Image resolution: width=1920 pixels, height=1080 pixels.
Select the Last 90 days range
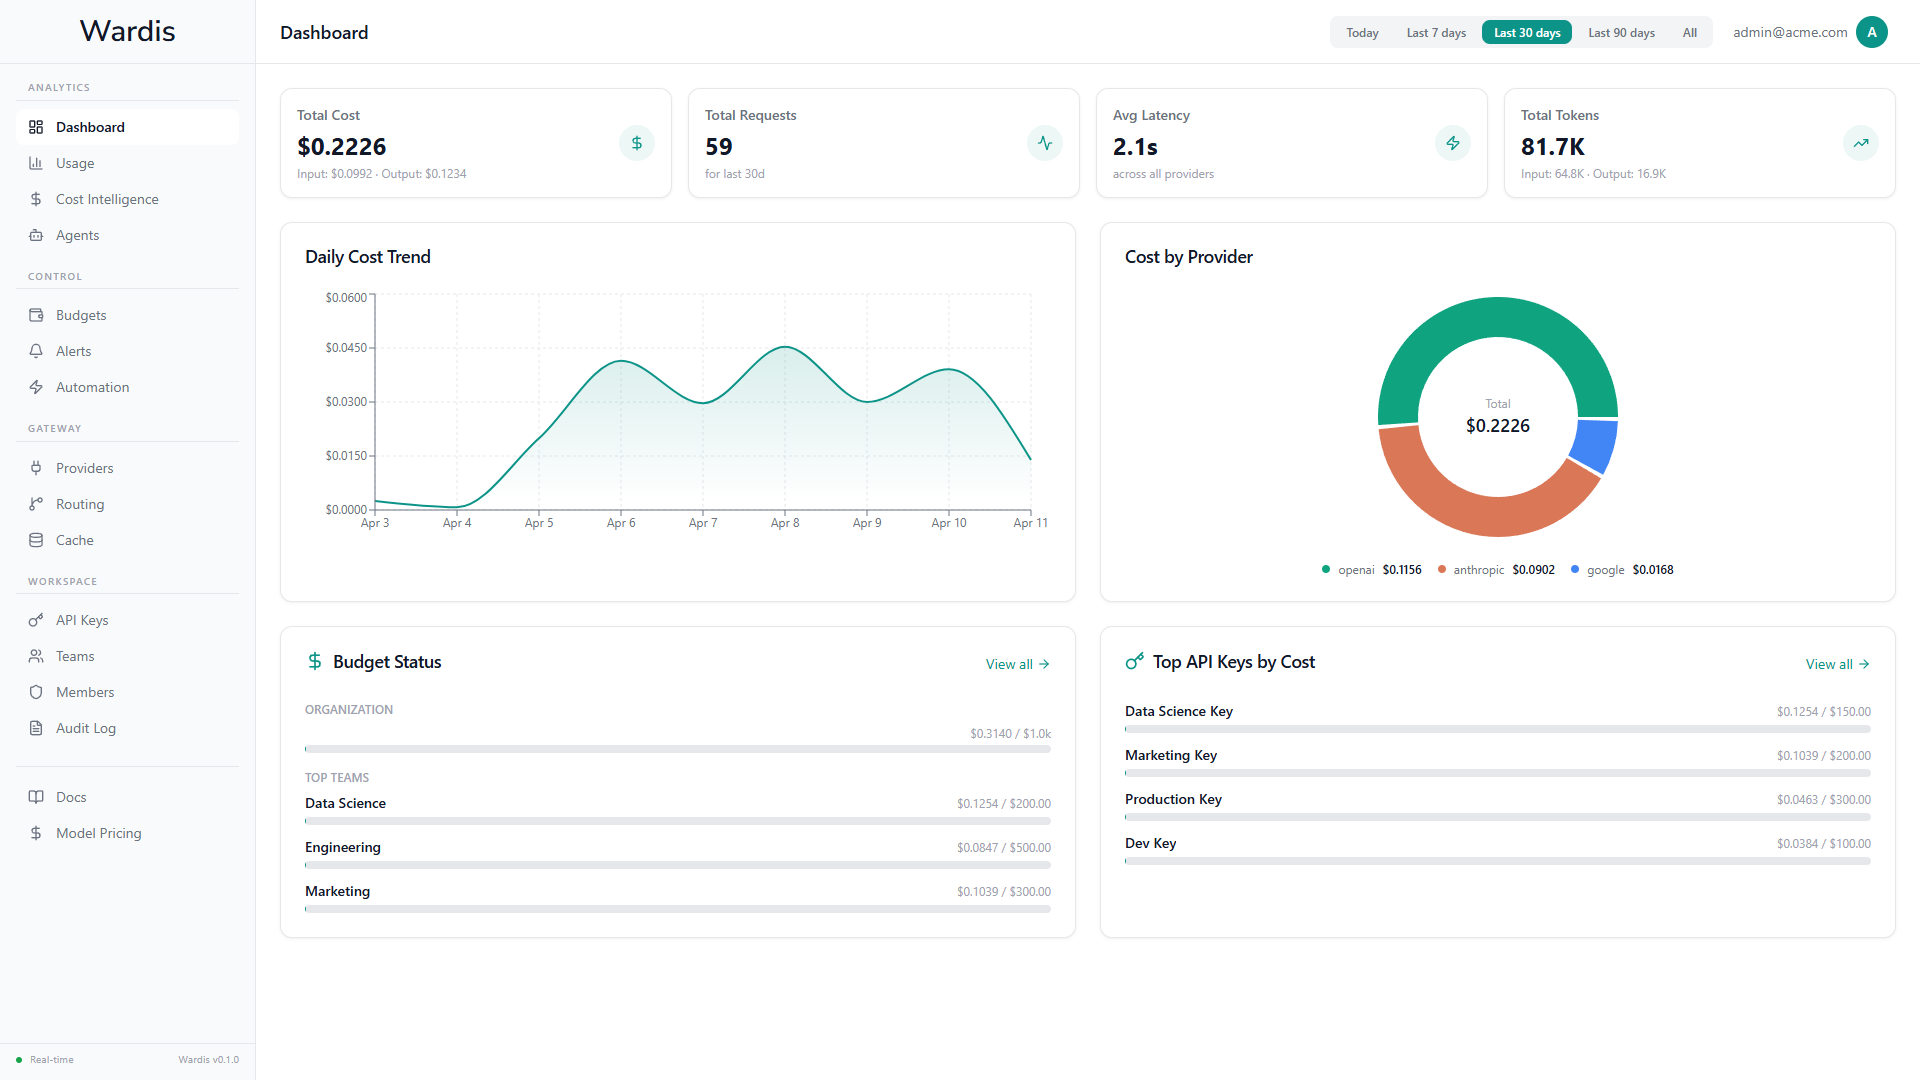(x=1621, y=33)
